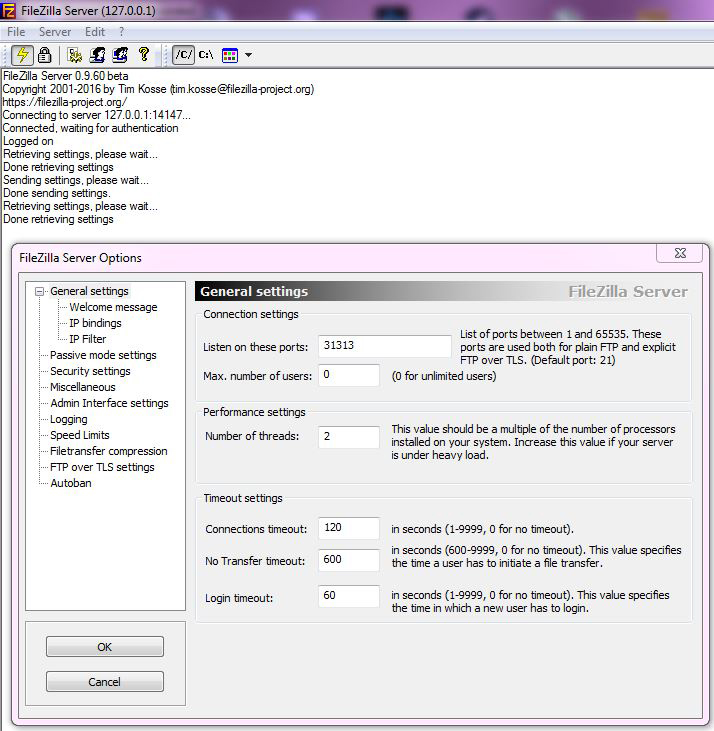This screenshot has height=731, width=714.
Task: Open dropdown arrow next to grid icon
Action: point(248,55)
